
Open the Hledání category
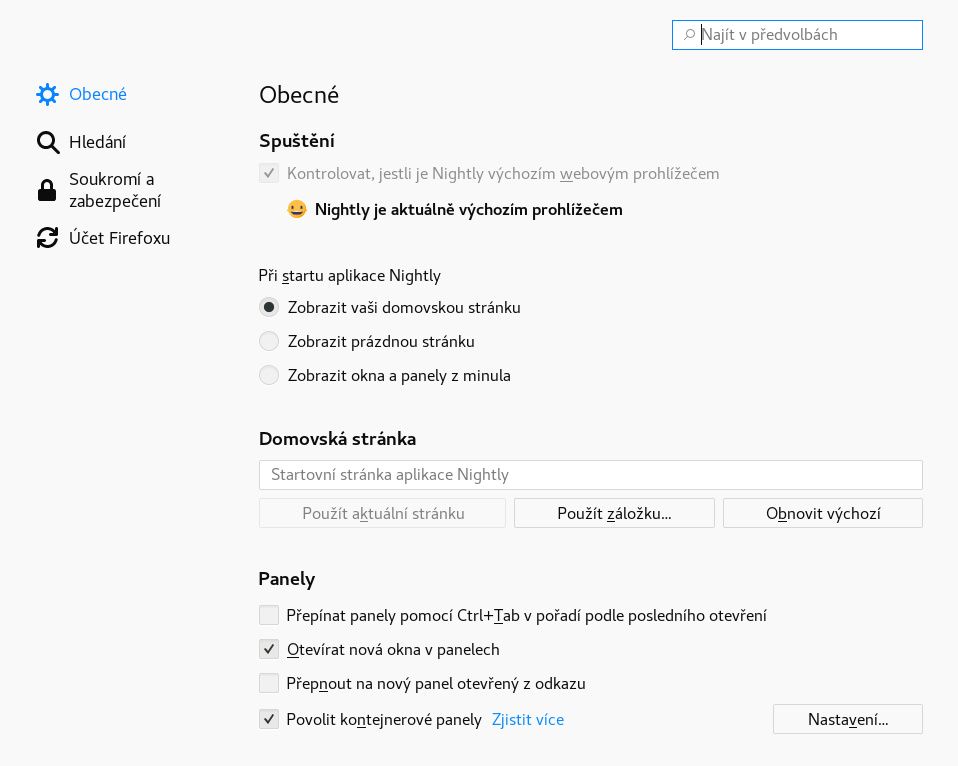tap(97, 143)
